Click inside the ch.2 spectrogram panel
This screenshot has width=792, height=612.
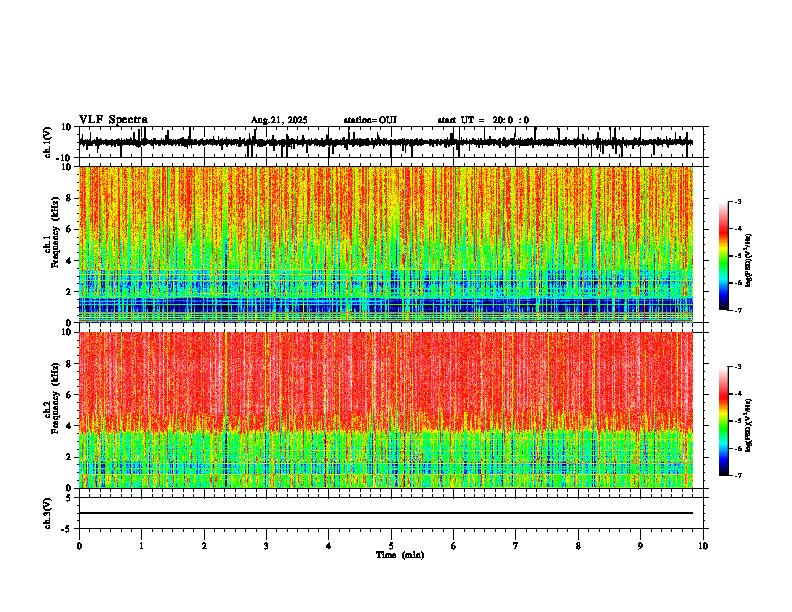coord(386,410)
